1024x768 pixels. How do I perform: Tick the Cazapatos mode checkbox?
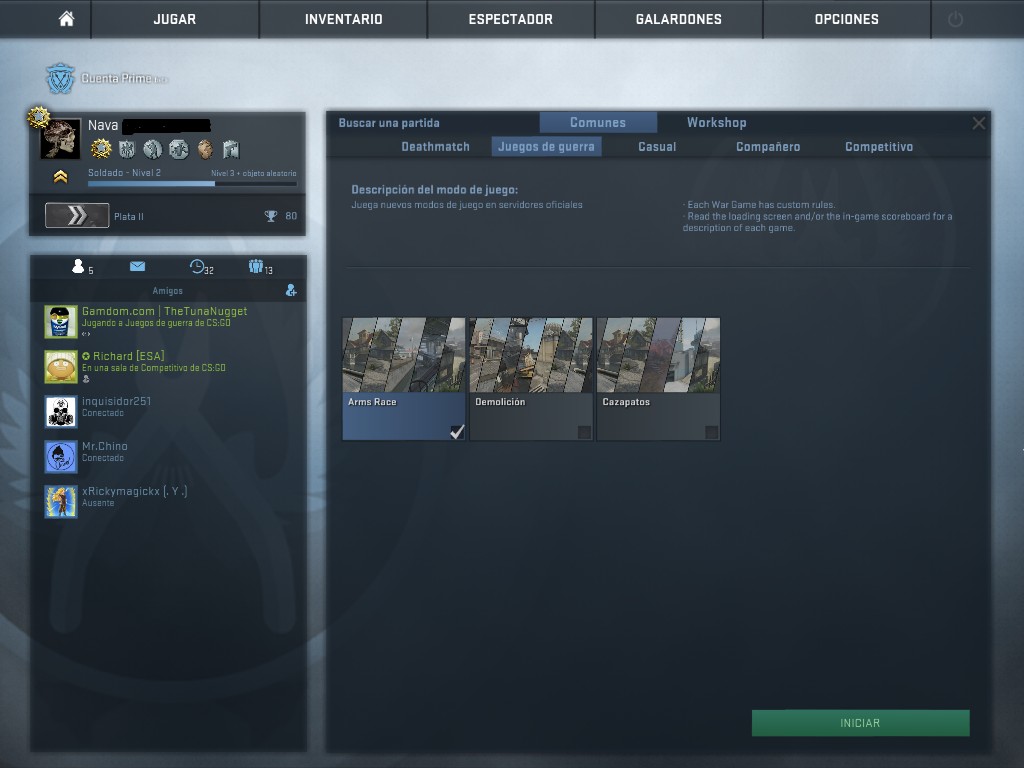coord(711,432)
